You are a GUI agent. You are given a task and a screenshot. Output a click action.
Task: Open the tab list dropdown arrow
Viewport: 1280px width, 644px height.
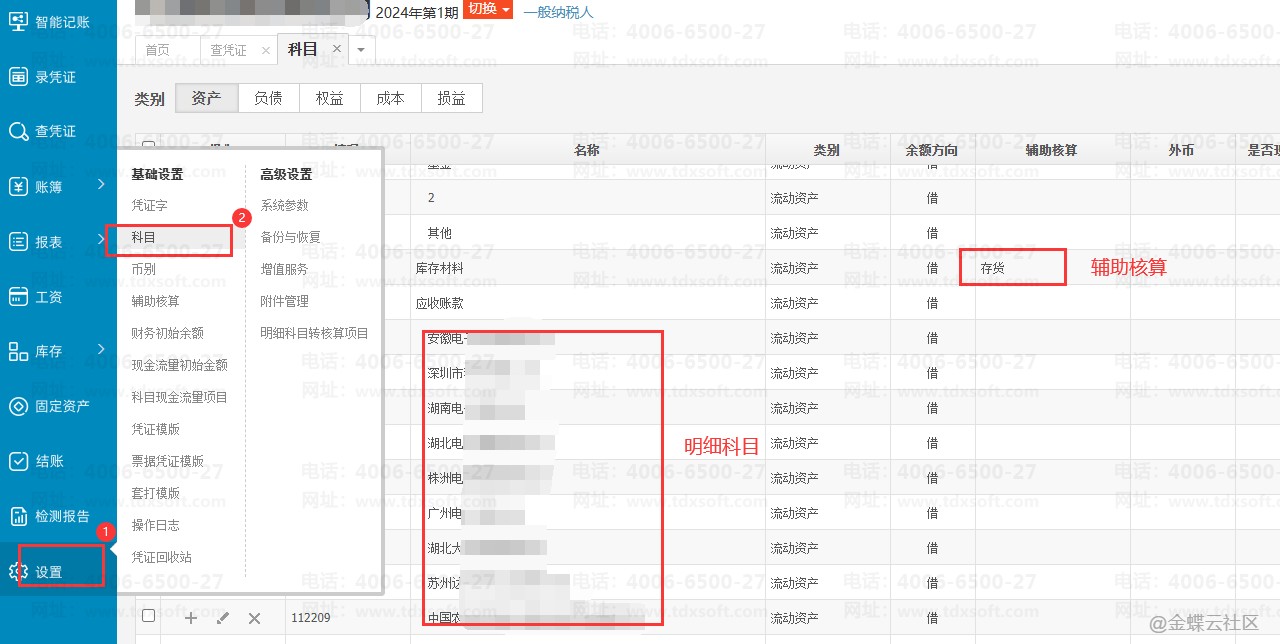pos(361,49)
